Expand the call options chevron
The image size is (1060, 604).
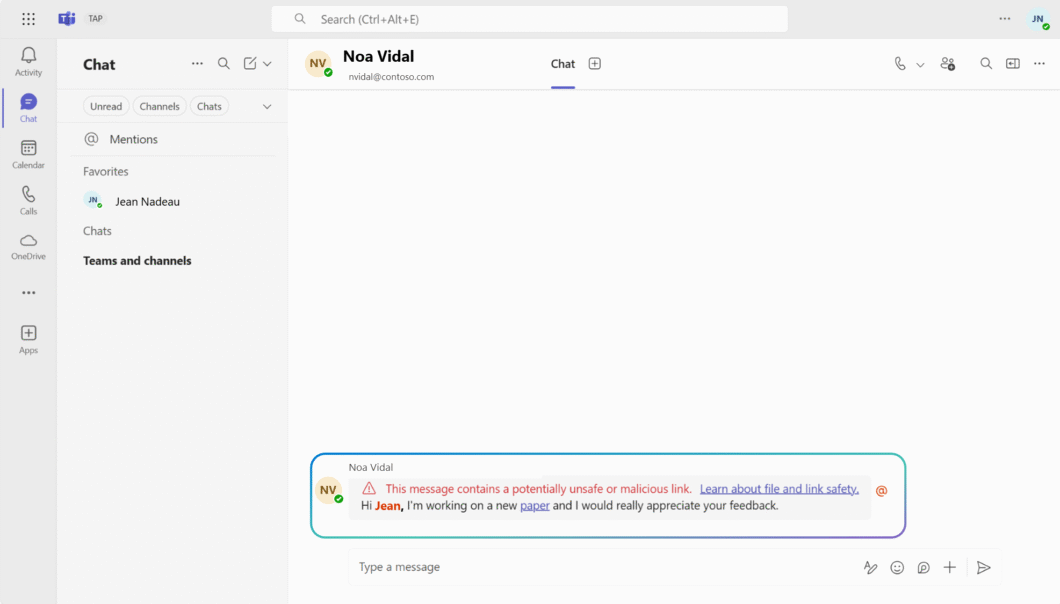(919, 63)
